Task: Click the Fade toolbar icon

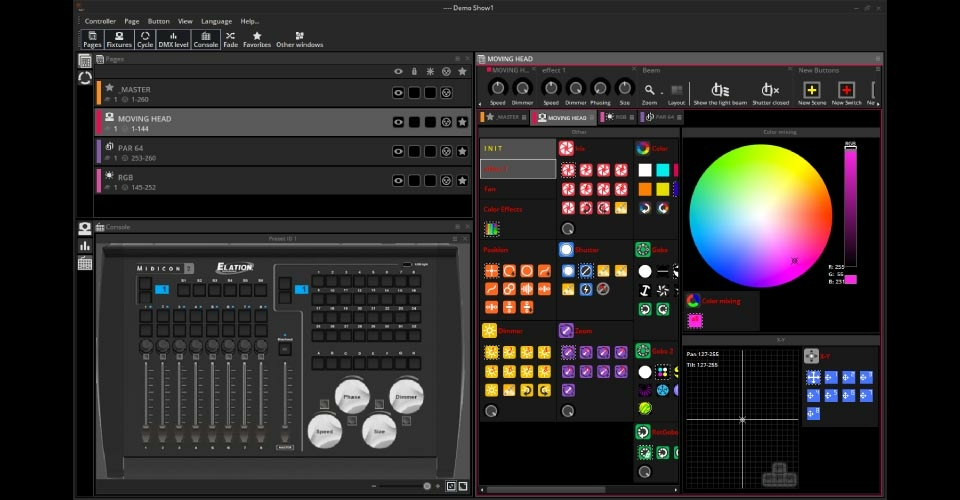Action: [x=230, y=39]
